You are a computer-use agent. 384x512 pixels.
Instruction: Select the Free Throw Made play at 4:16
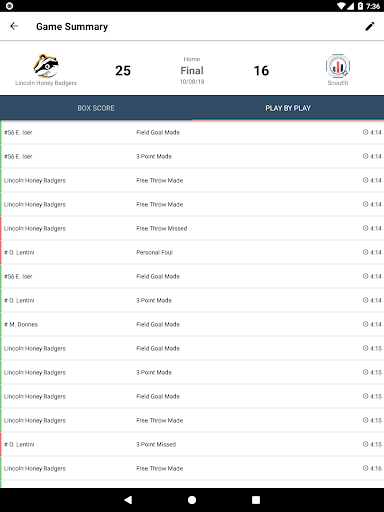tap(192, 468)
